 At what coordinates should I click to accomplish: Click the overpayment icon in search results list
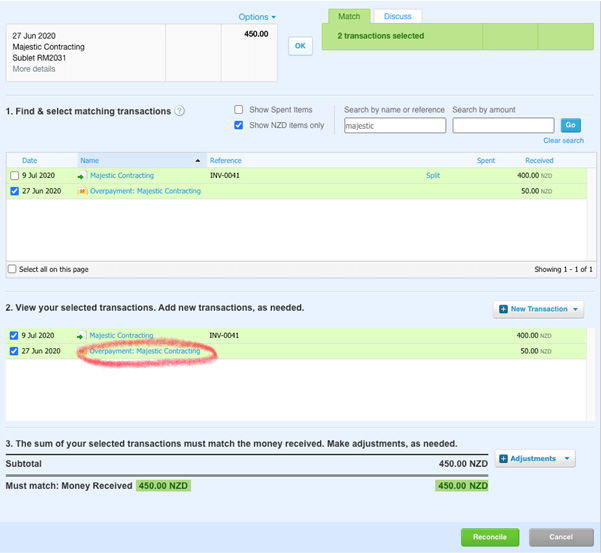(x=82, y=191)
